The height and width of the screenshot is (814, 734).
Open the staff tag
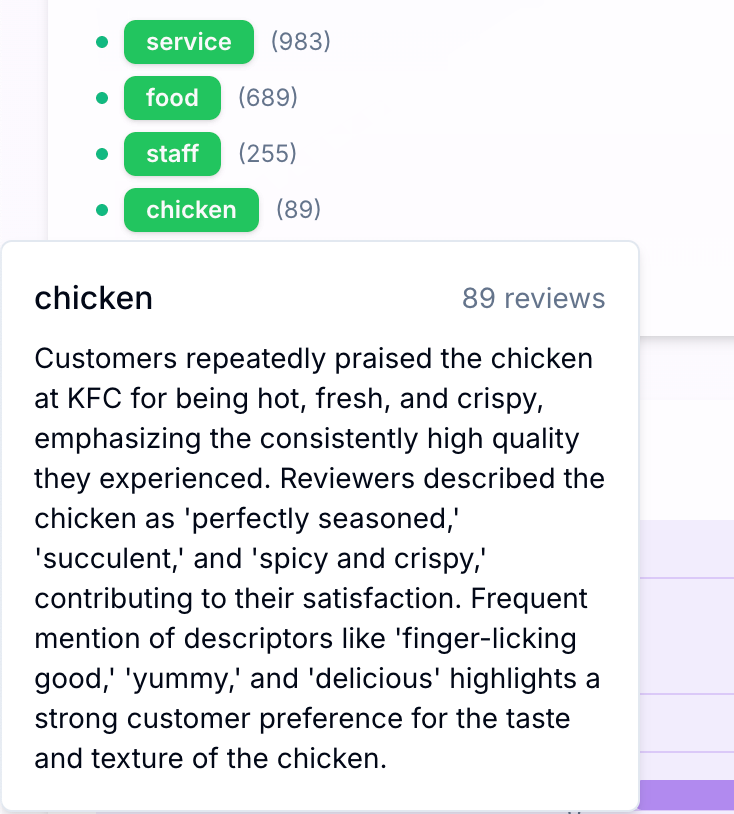click(172, 154)
